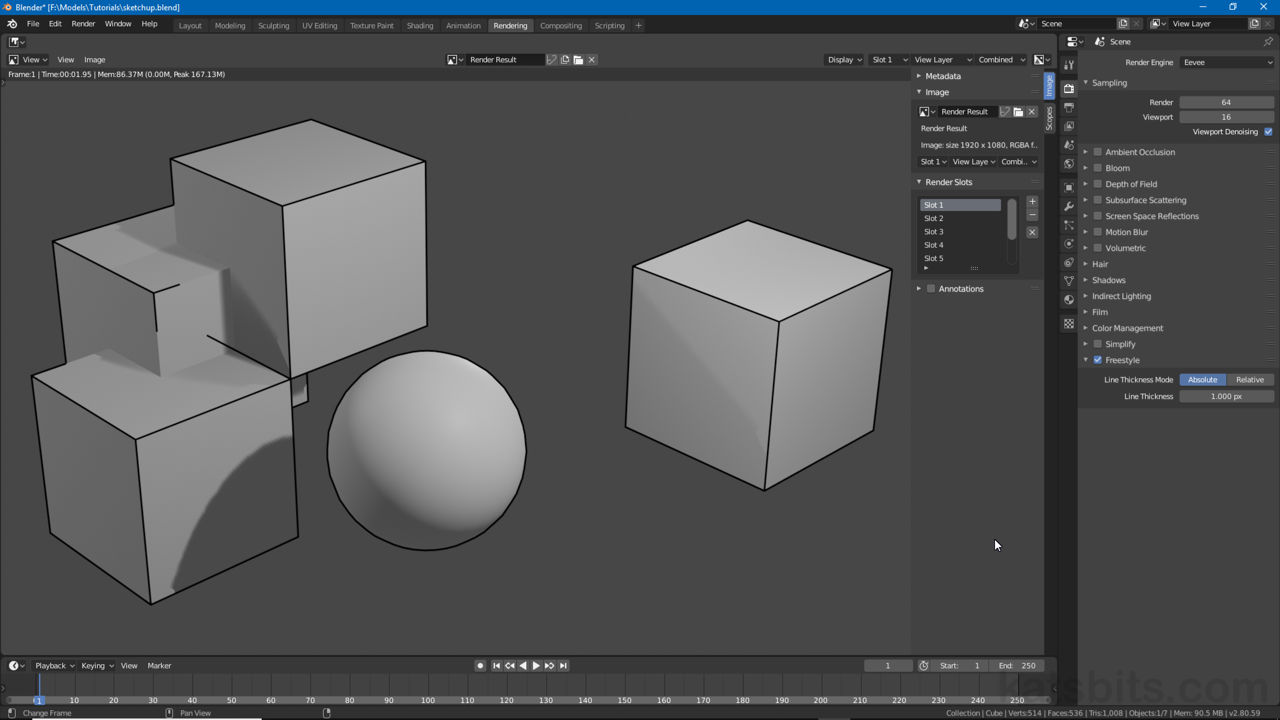The image size is (1280, 720).
Task: Enable Ambient Occlusion checkbox
Action: pos(1097,152)
